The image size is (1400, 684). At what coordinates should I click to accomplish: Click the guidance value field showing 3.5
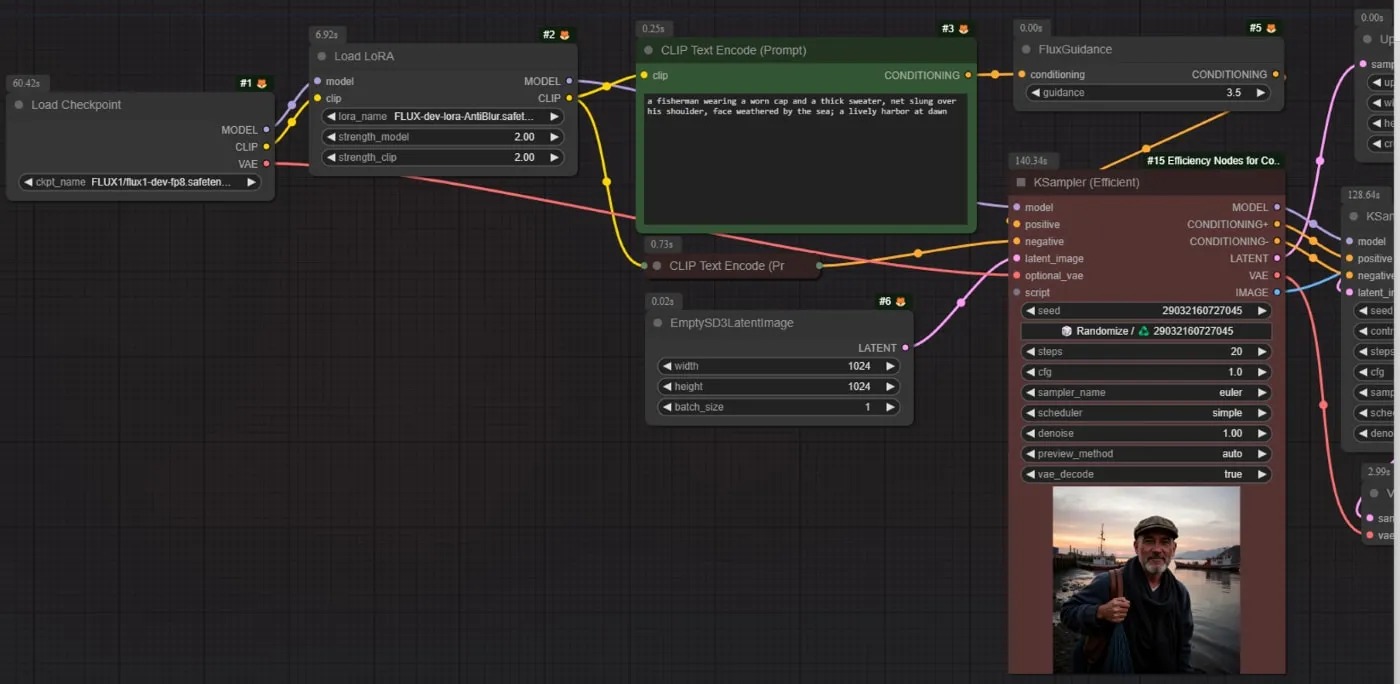[1148, 92]
